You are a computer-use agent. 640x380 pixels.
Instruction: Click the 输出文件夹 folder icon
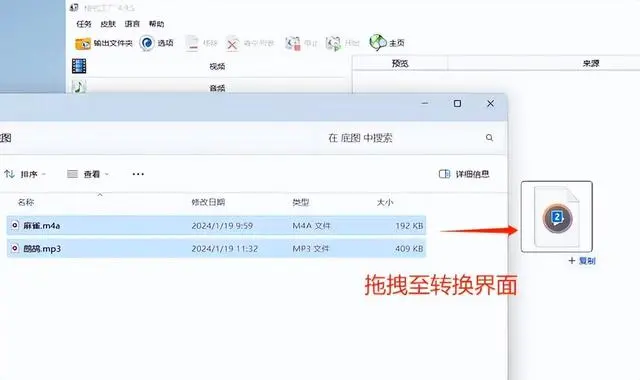point(83,43)
